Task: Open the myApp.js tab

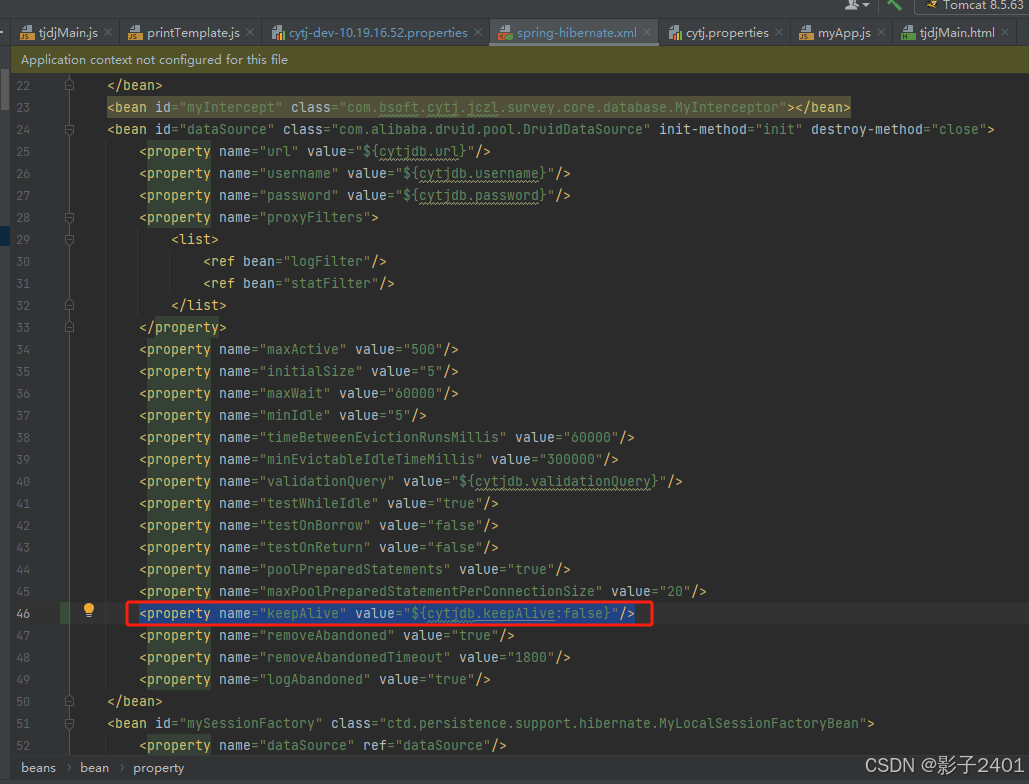Action: click(x=844, y=33)
